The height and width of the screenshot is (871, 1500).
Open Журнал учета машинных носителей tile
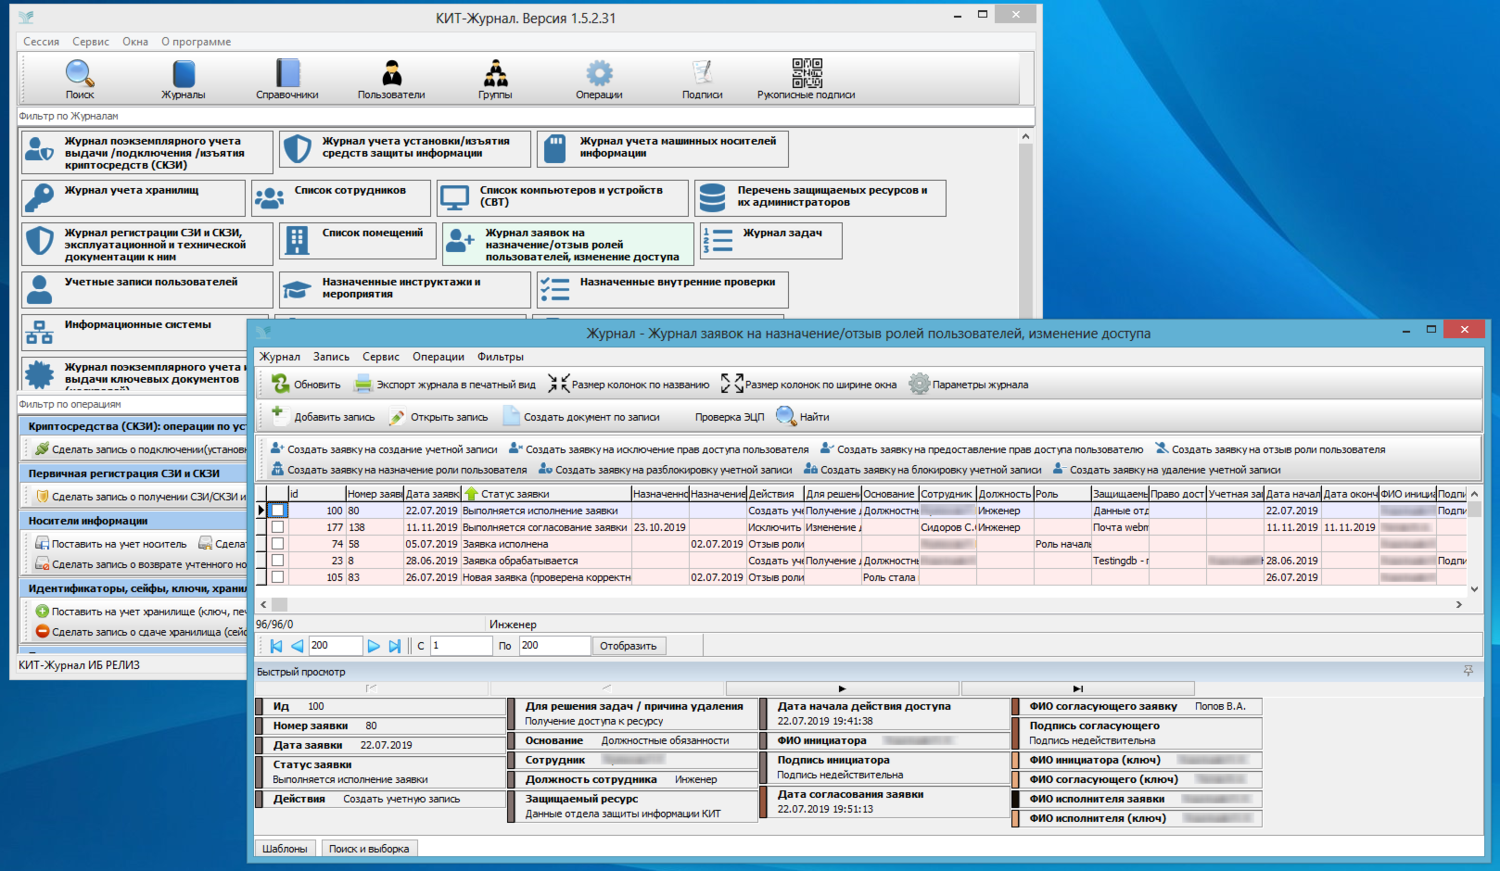coord(662,149)
